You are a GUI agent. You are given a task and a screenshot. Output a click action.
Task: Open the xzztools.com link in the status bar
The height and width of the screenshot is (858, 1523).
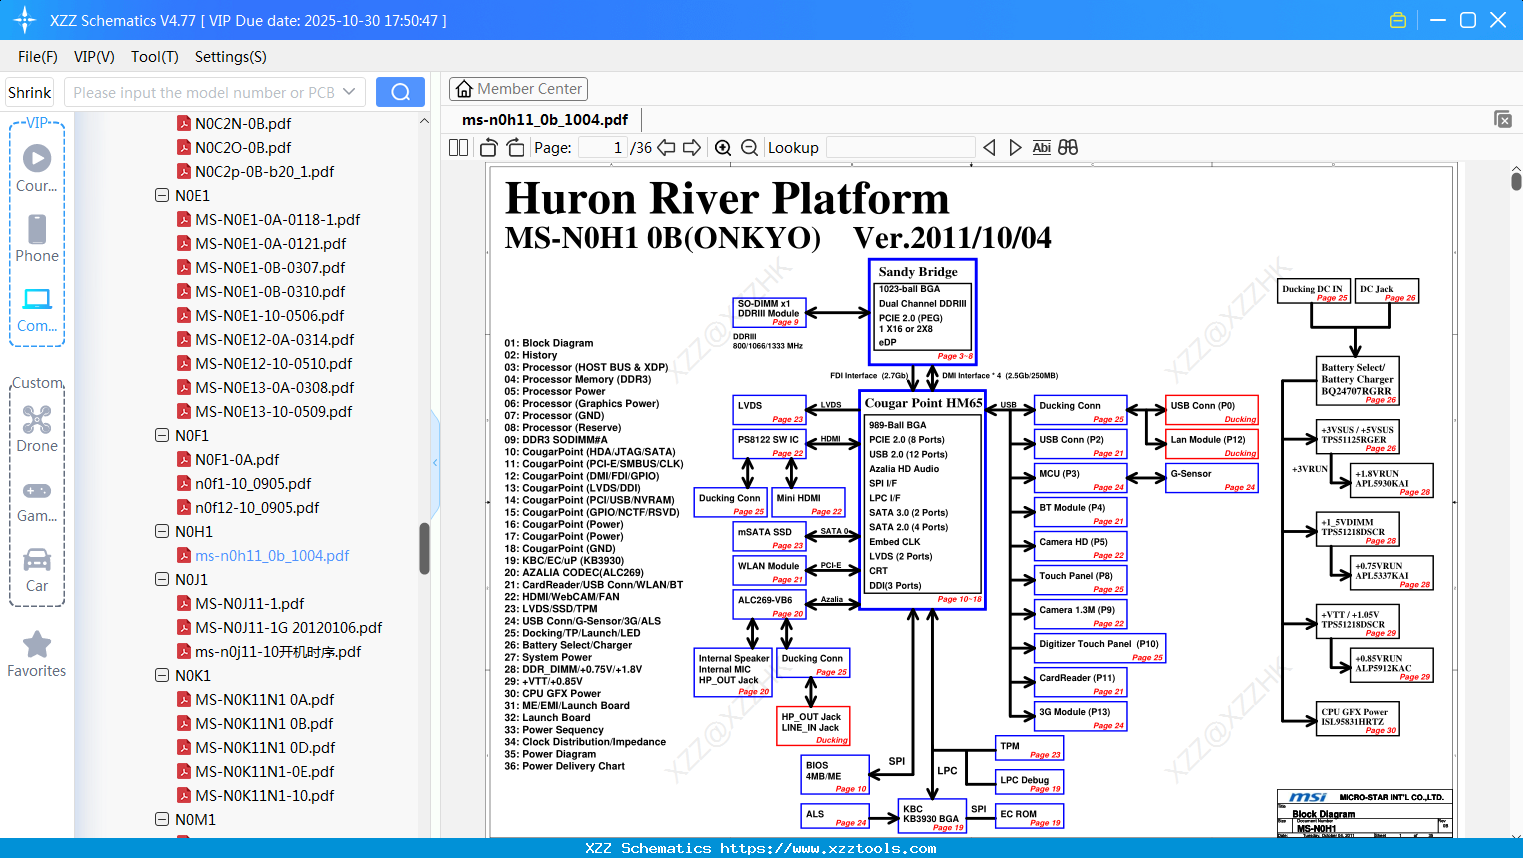[x=828, y=848]
